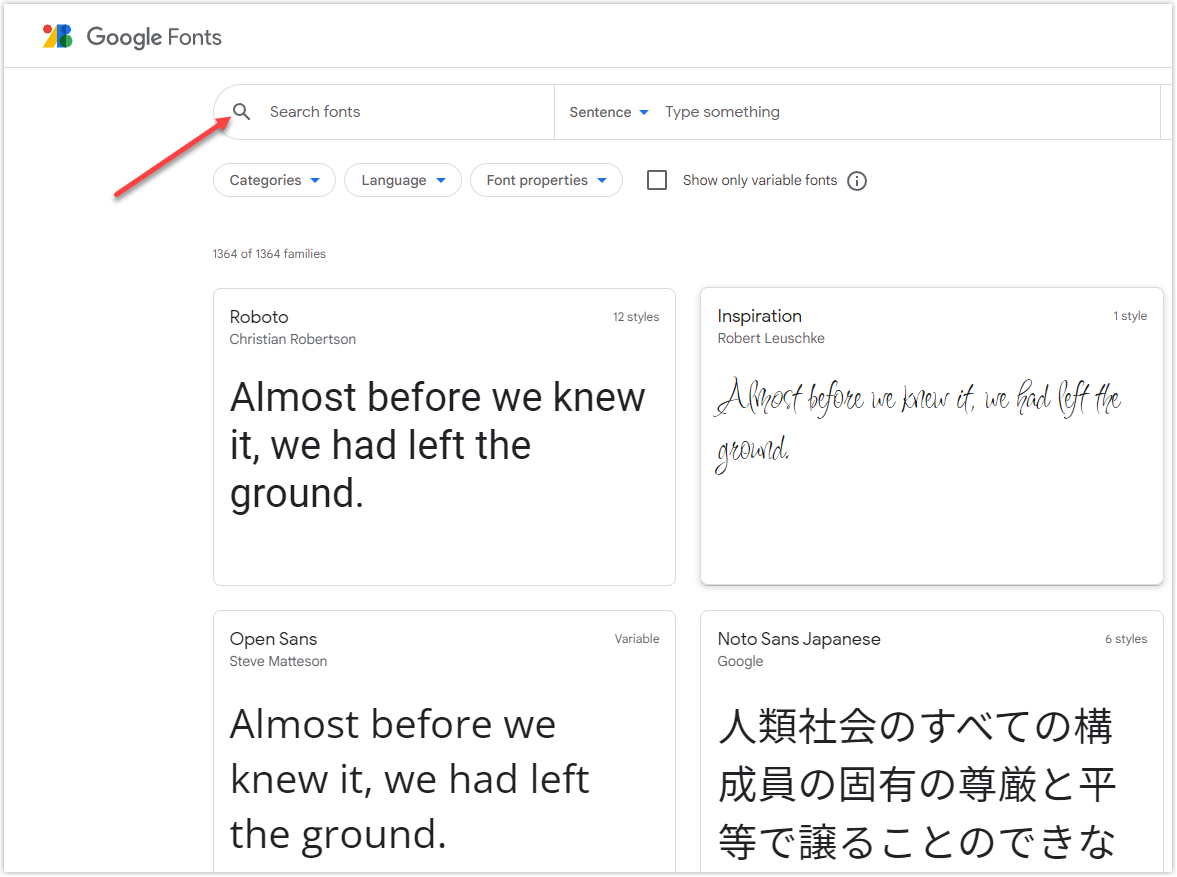Expand the Sentence preview type dropdown

click(x=609, y=112)
